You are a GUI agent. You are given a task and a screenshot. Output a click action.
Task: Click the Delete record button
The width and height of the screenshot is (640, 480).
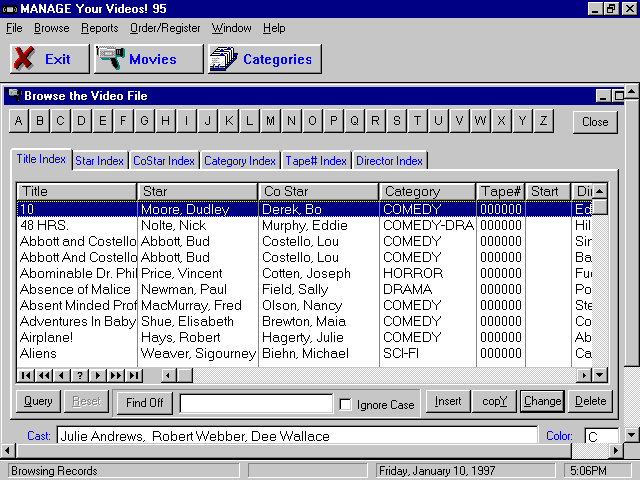coord(590,401)
